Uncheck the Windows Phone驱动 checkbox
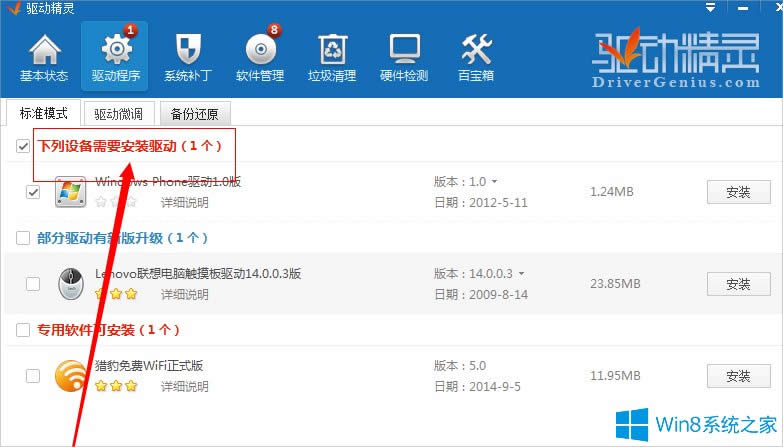The width and height of the screenshot is (783, 447). click(x=33, y=192)
